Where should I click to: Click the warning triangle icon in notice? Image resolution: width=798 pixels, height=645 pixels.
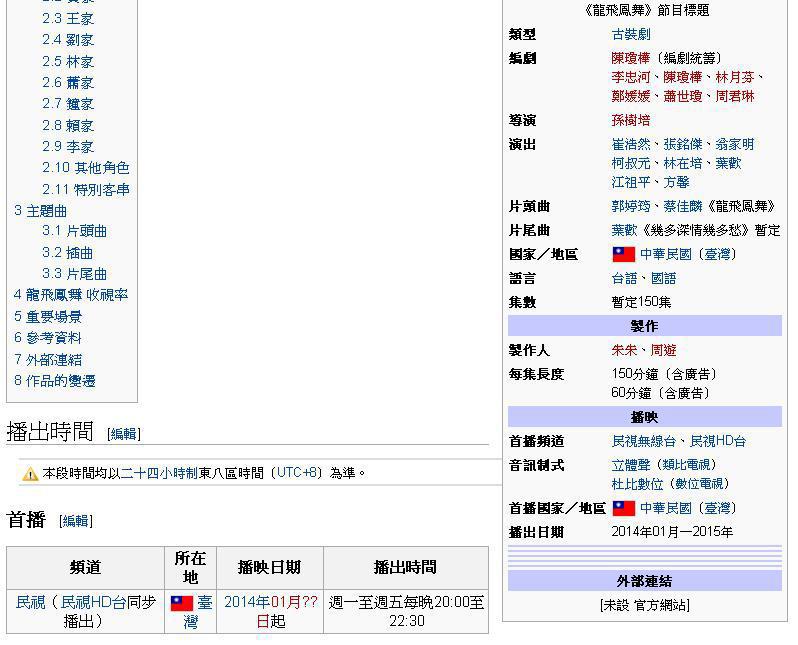30,474
